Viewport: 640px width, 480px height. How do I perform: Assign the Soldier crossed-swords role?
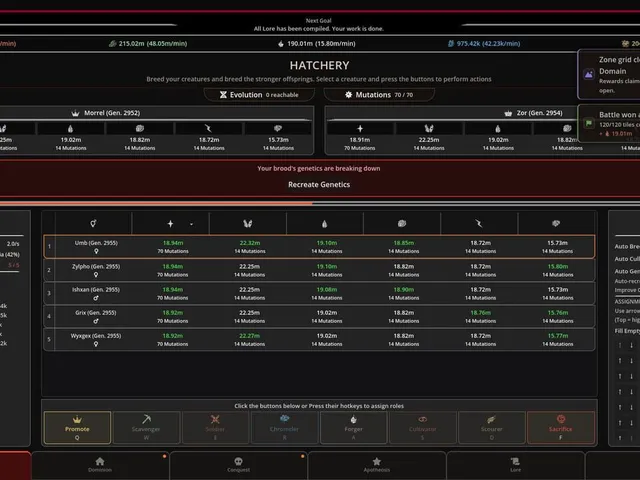click(x=215, y=427)
